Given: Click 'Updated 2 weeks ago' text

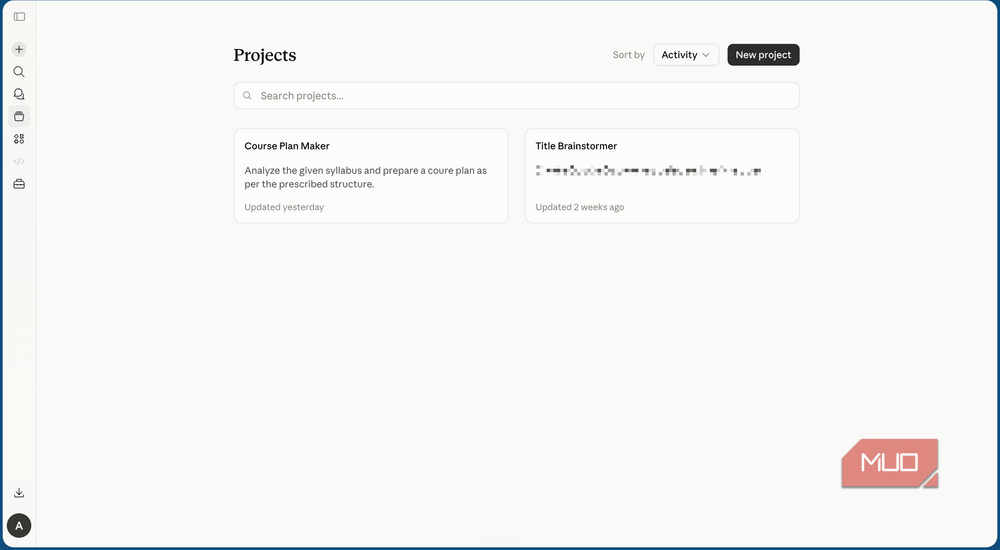Looking at the screenshot, I should (579, 207).
